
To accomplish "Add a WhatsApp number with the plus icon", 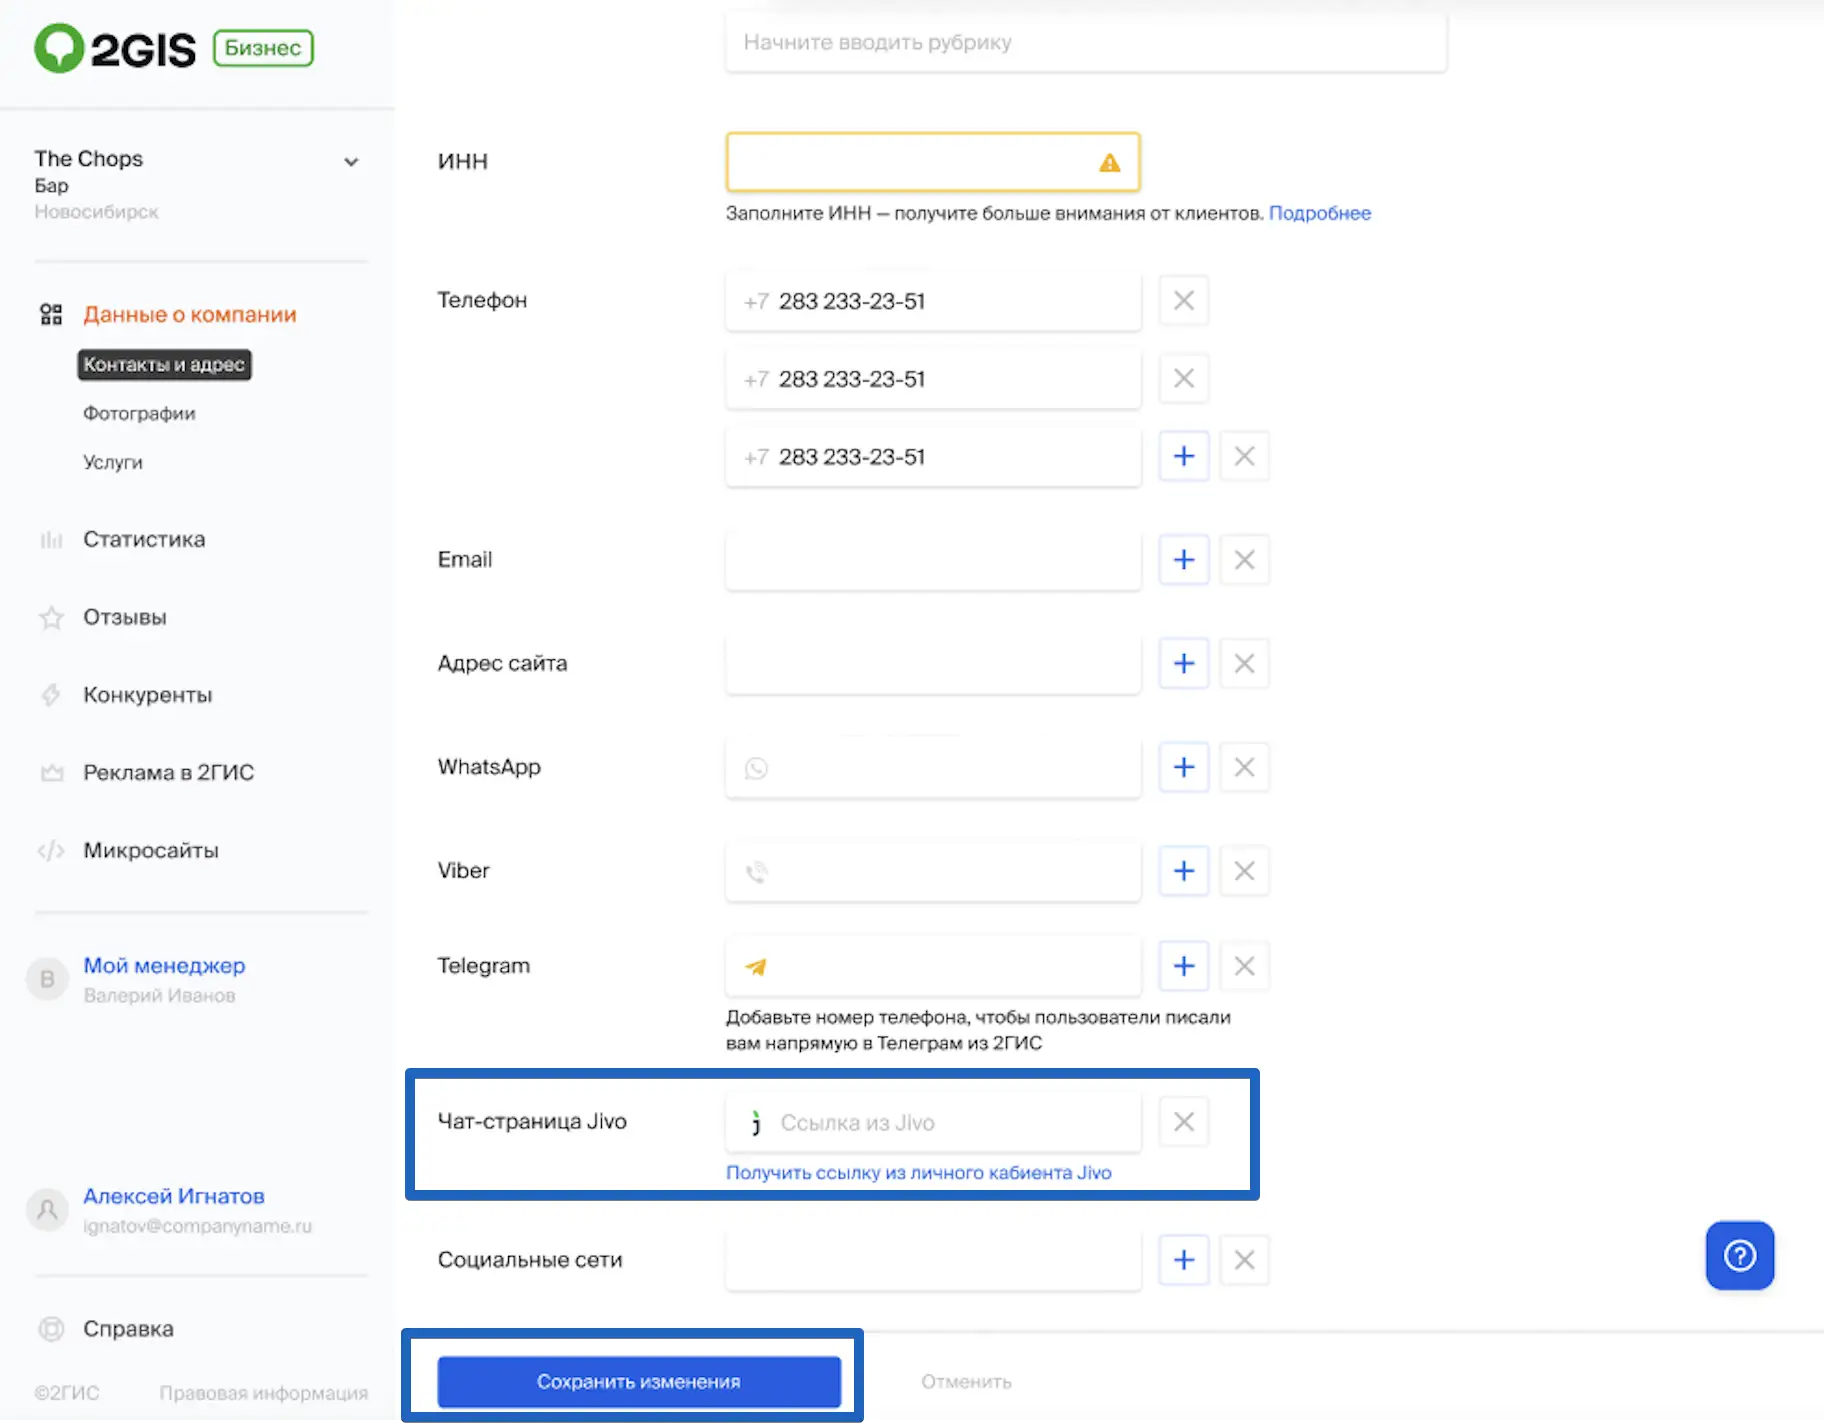I will pyautogui.click(x=1183, y=767).
